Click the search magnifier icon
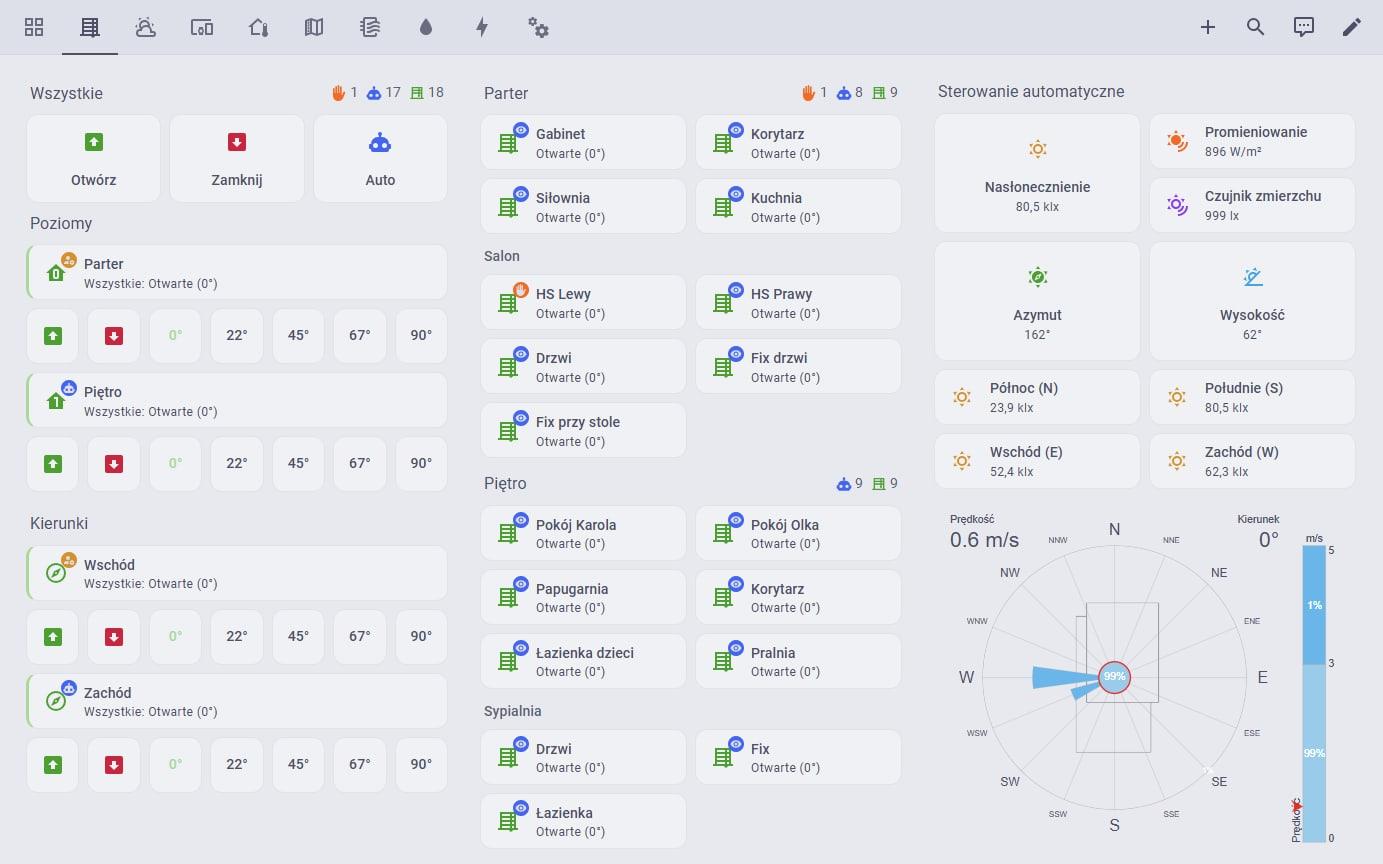 tap(1256, 27)
